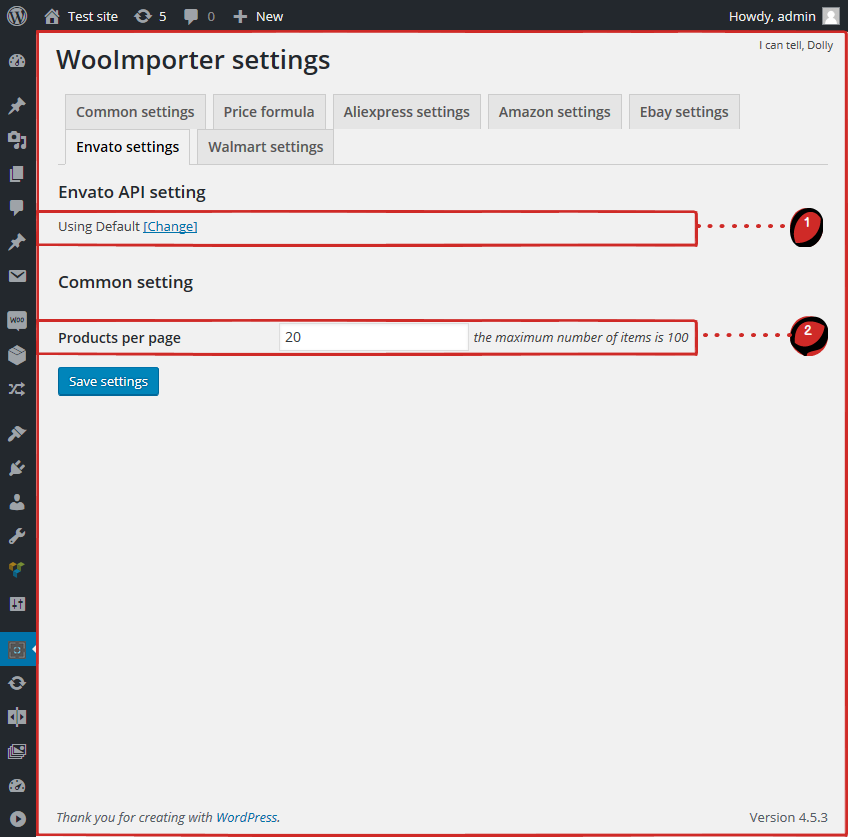Screen dimensions: 848x837
Task: Open the Tools wrench icon
Action: tap(17, 536)
